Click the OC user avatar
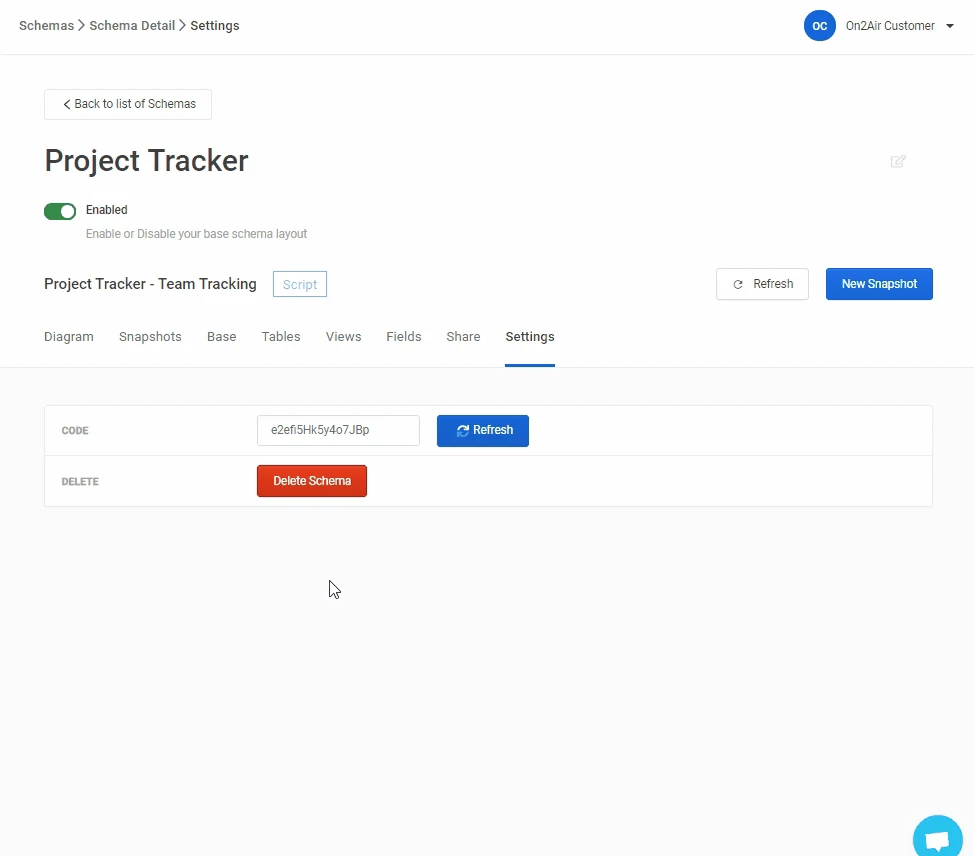 (819, 26)
